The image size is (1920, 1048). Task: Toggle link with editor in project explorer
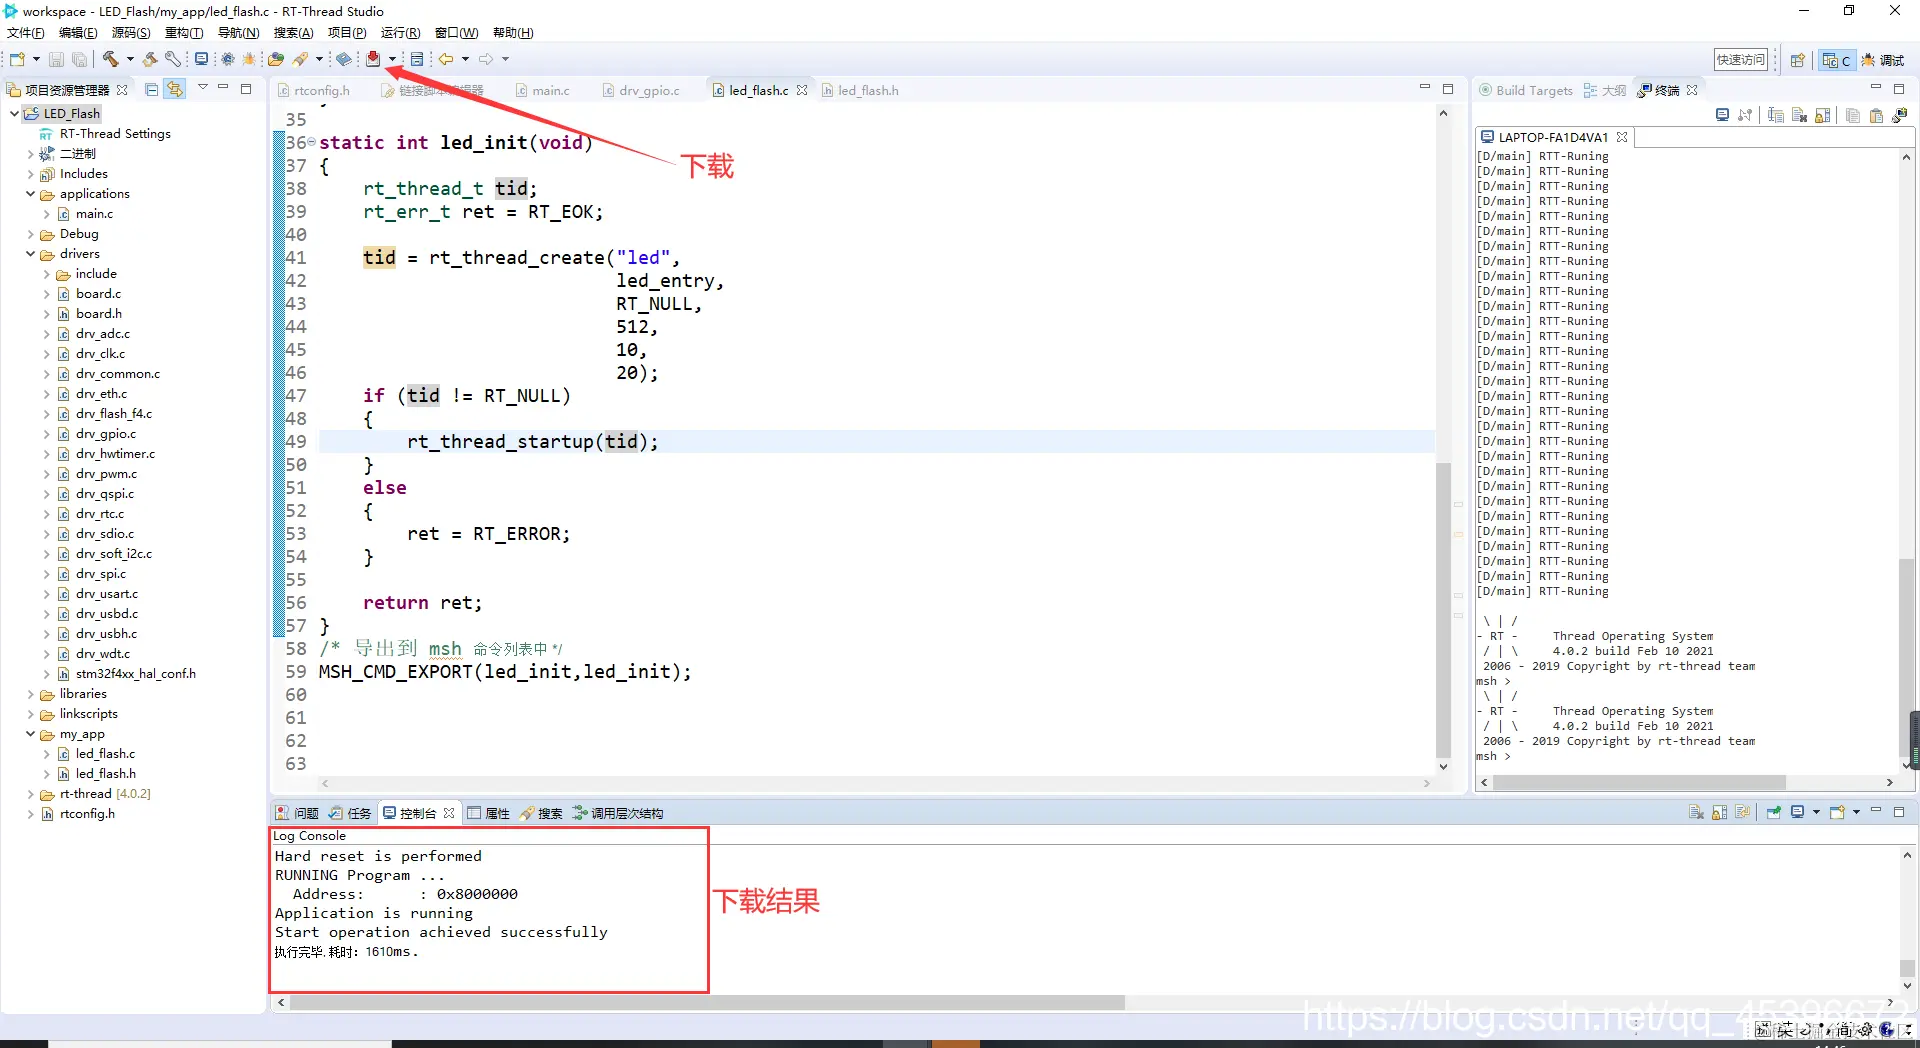(175, 89)
